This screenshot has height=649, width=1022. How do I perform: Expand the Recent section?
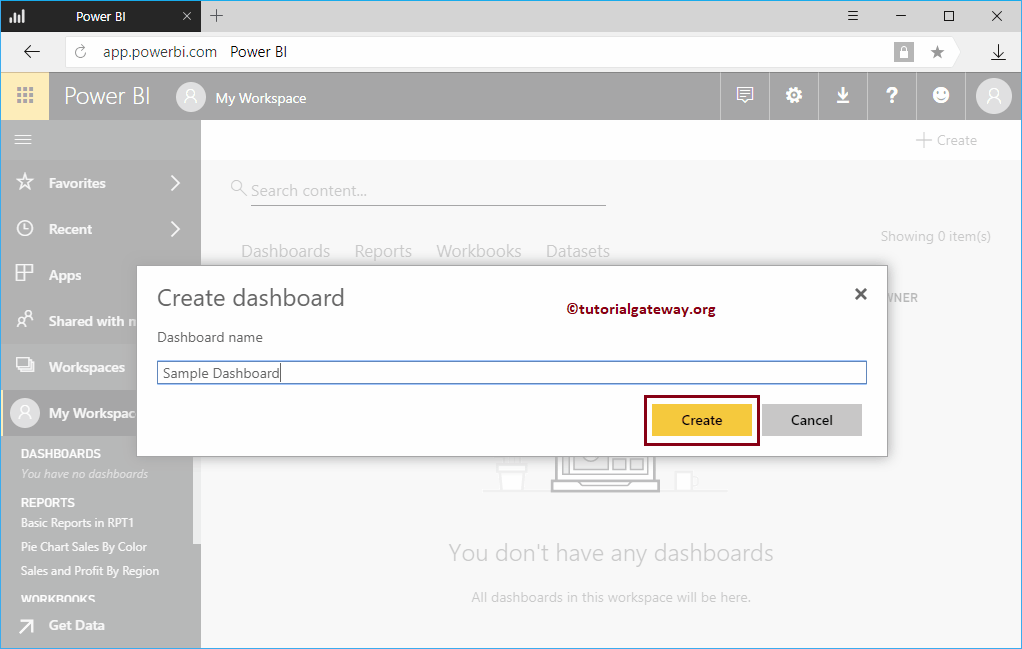pos(69,229)
